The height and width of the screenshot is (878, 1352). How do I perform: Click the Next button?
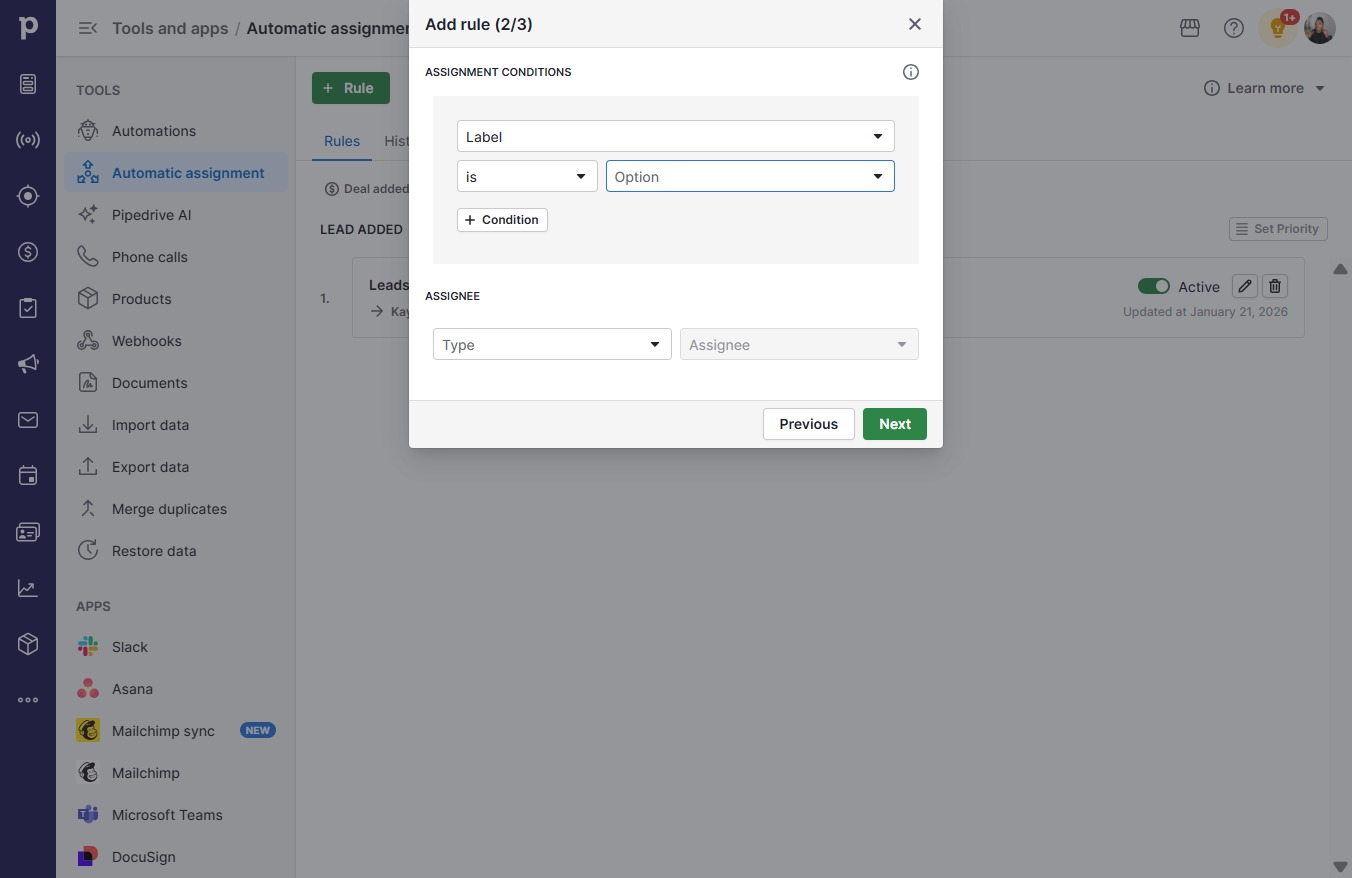[895, 424]
